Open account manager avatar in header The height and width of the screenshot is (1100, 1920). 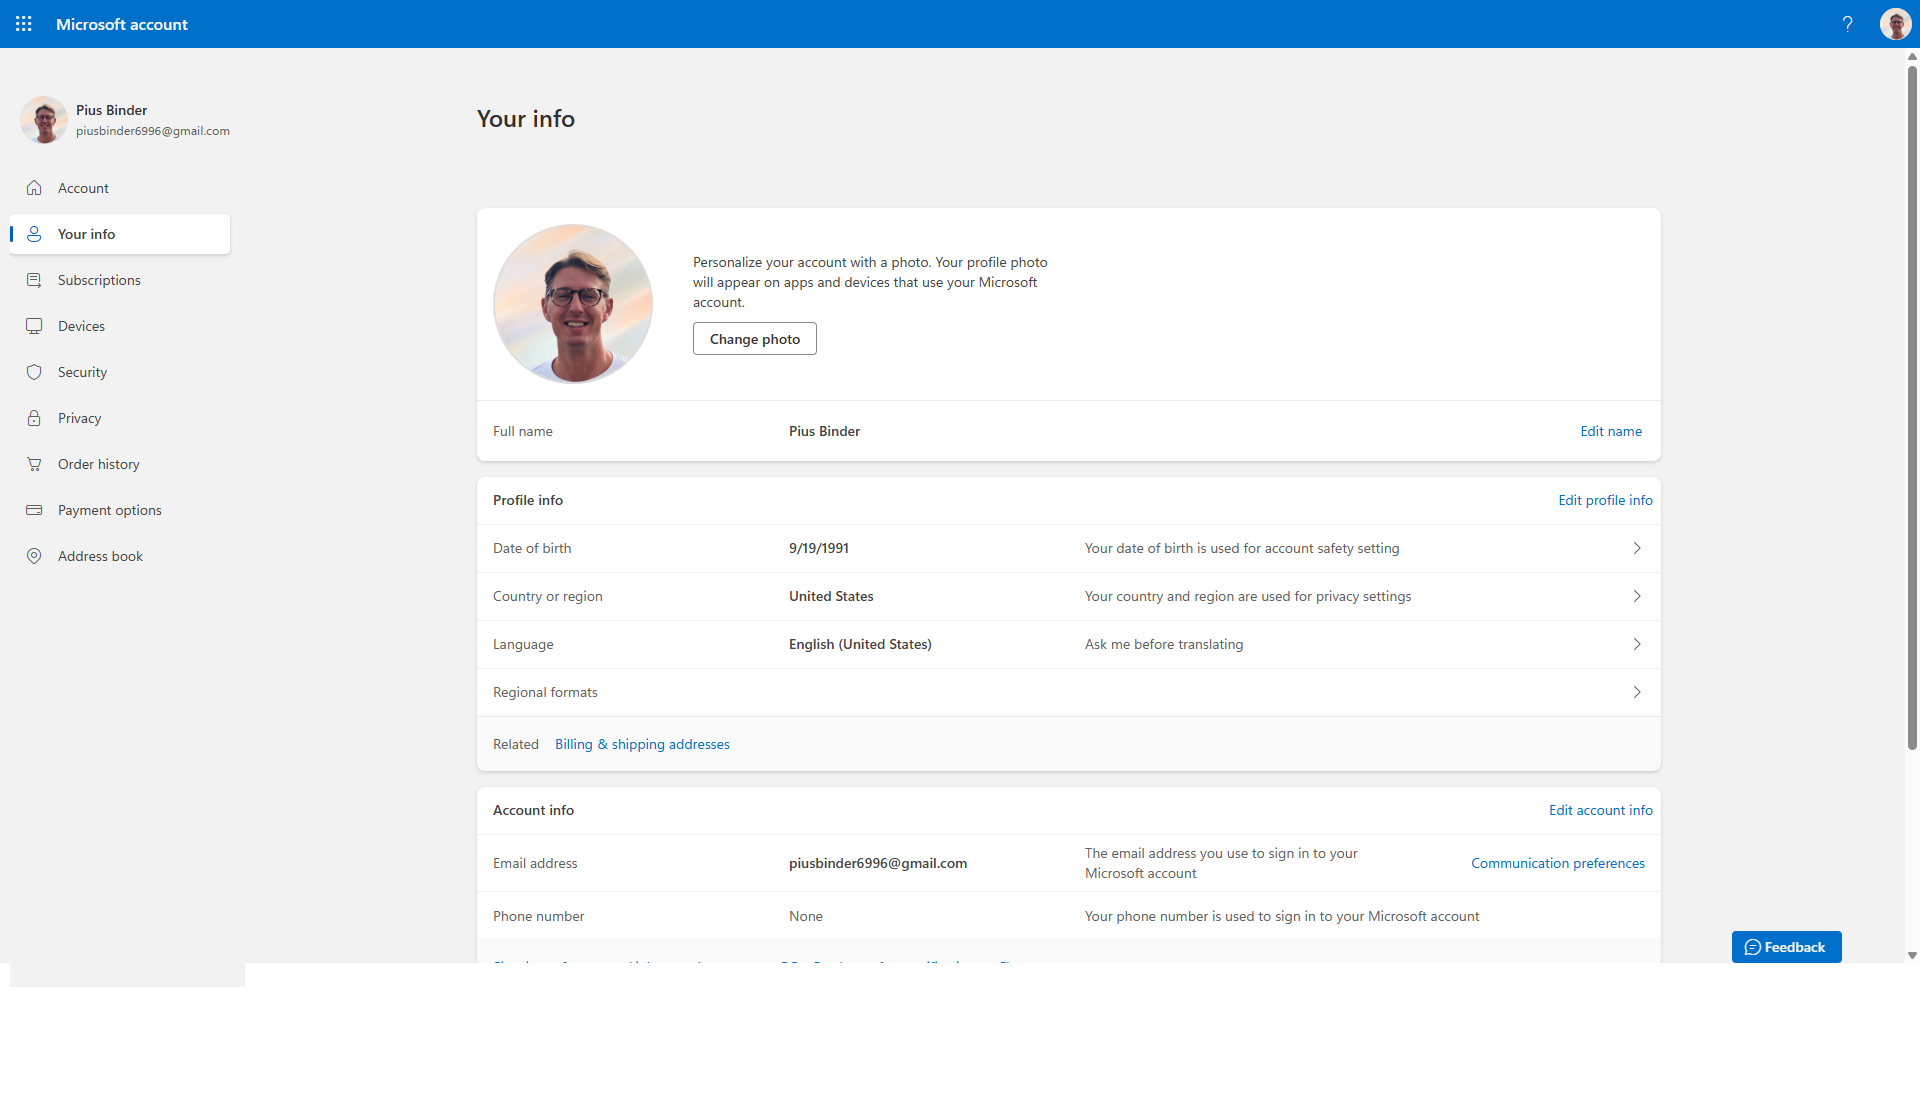point(1895,24)
